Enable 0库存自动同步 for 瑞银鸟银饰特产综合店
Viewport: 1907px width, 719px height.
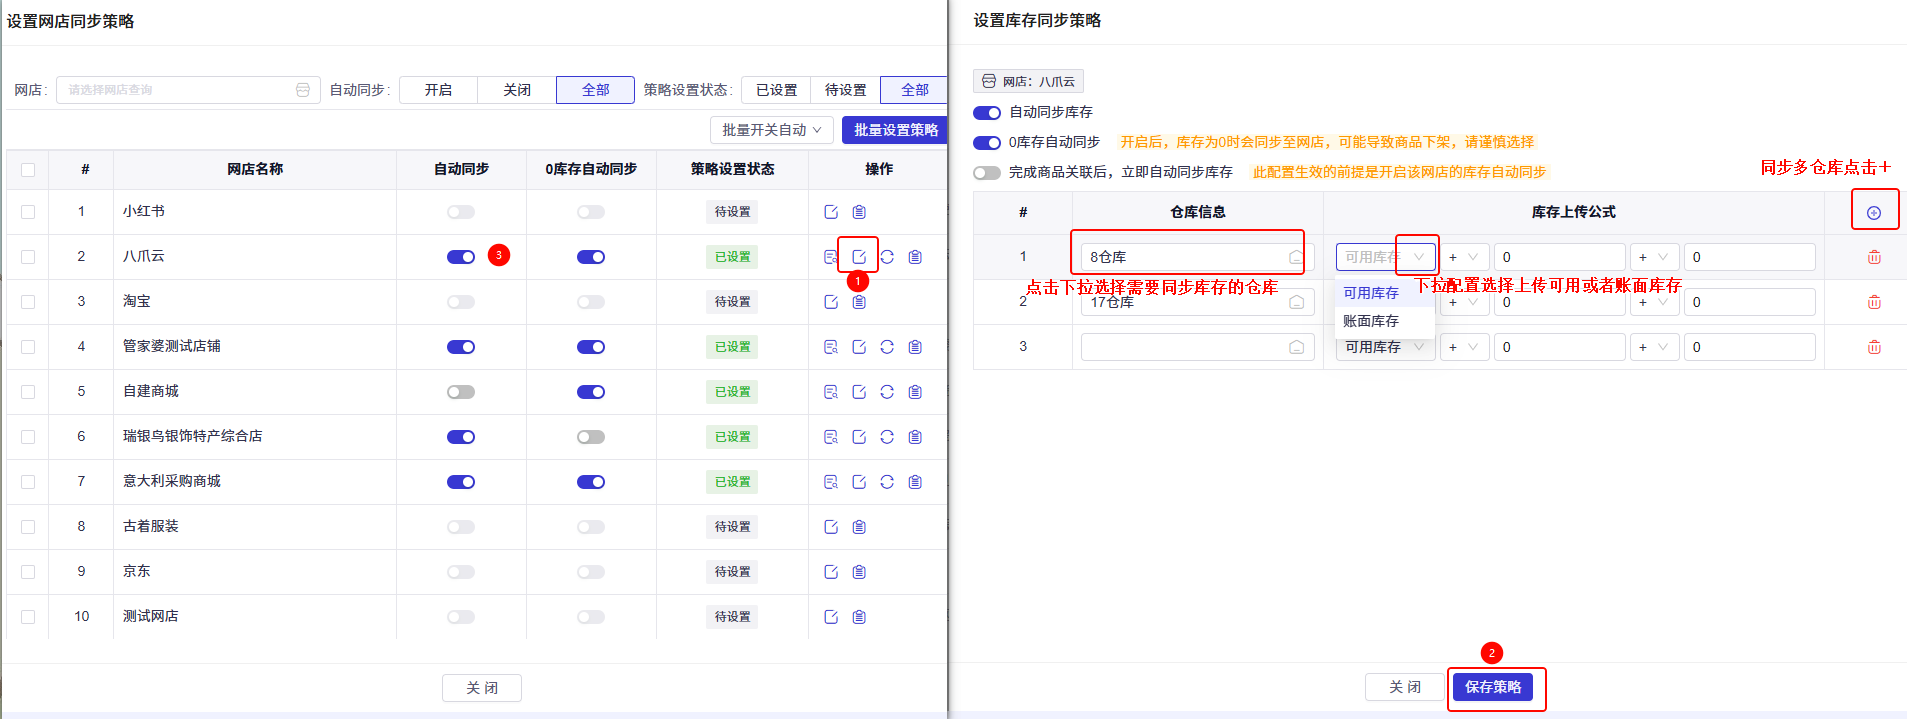pyautogui.click(x=591, y=437)
